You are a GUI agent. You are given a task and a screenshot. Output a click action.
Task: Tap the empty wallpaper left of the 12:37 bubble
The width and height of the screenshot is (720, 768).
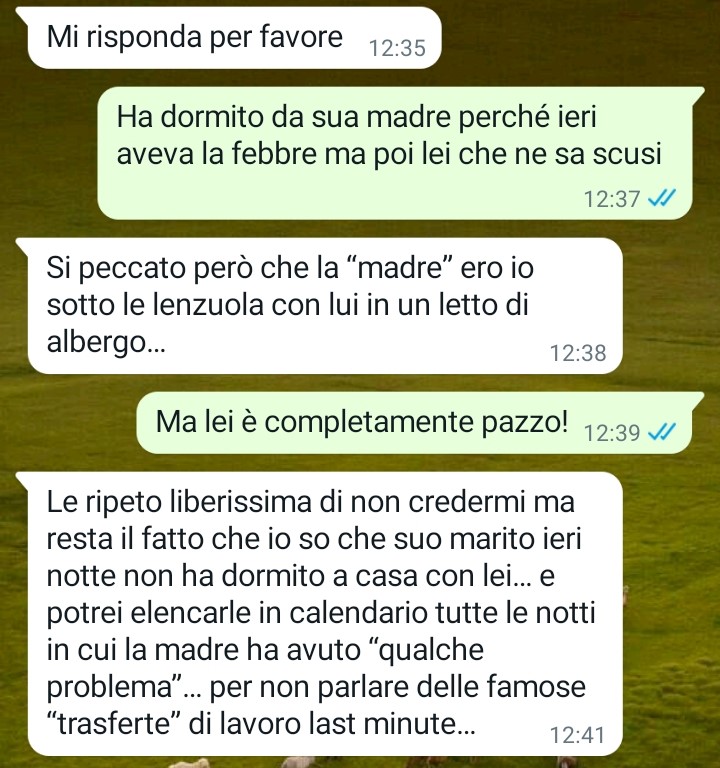[x=49, y=153]
